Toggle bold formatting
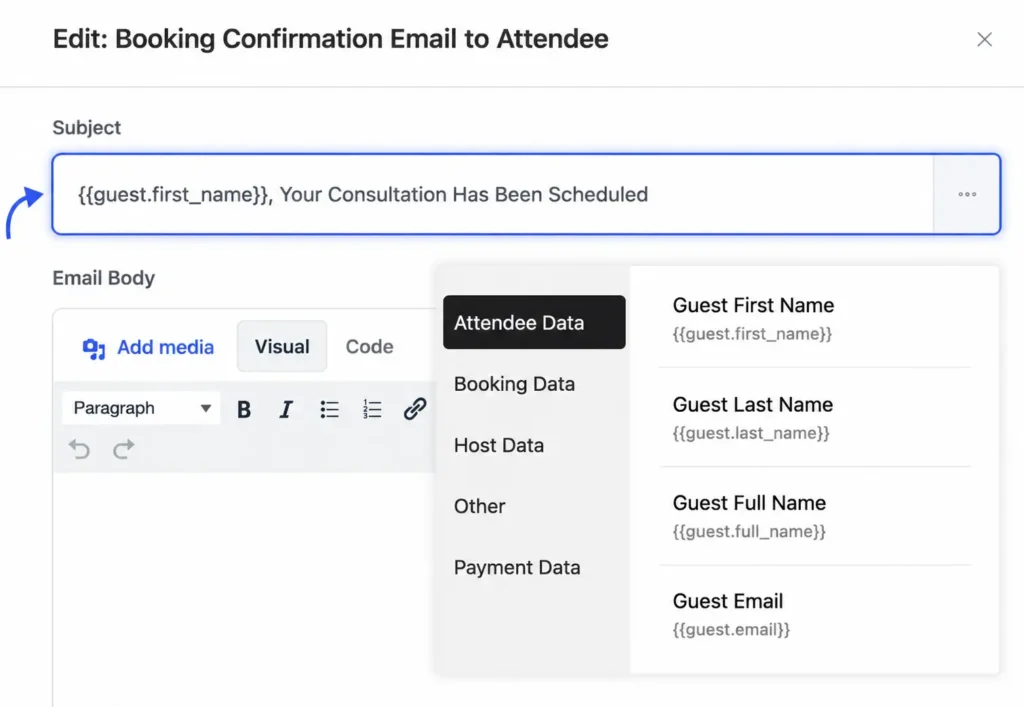 [x=244, y=409]
